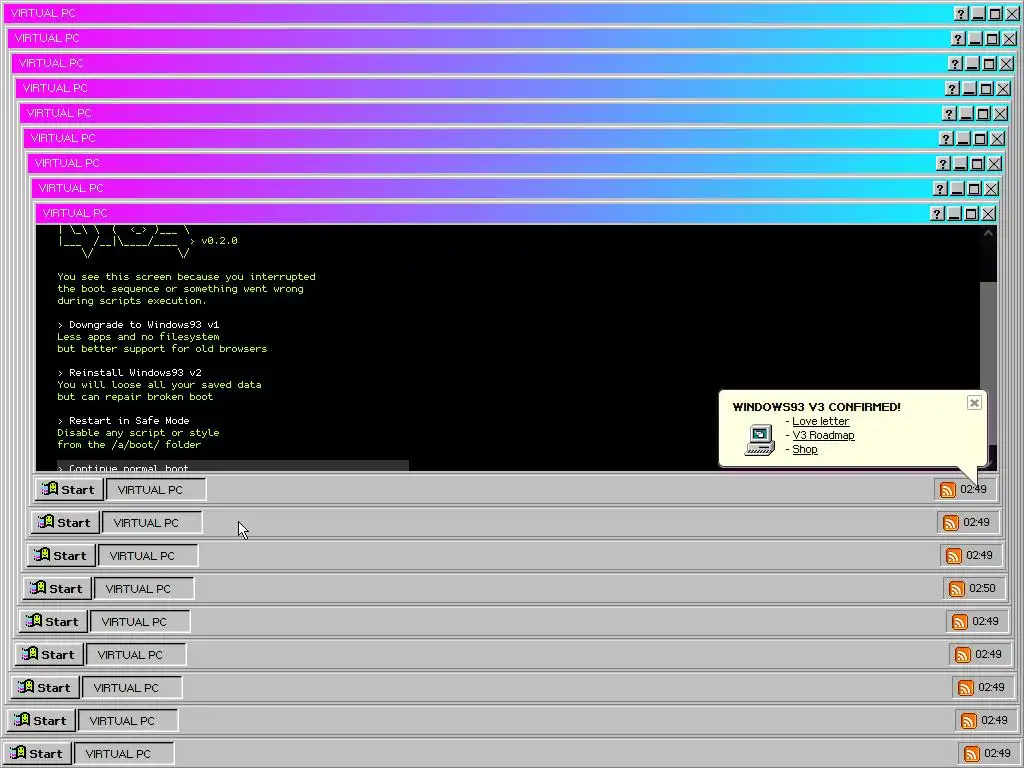
Task: Click the outermost window's VIRTUAL PC title
Action: tap(43, 13)
